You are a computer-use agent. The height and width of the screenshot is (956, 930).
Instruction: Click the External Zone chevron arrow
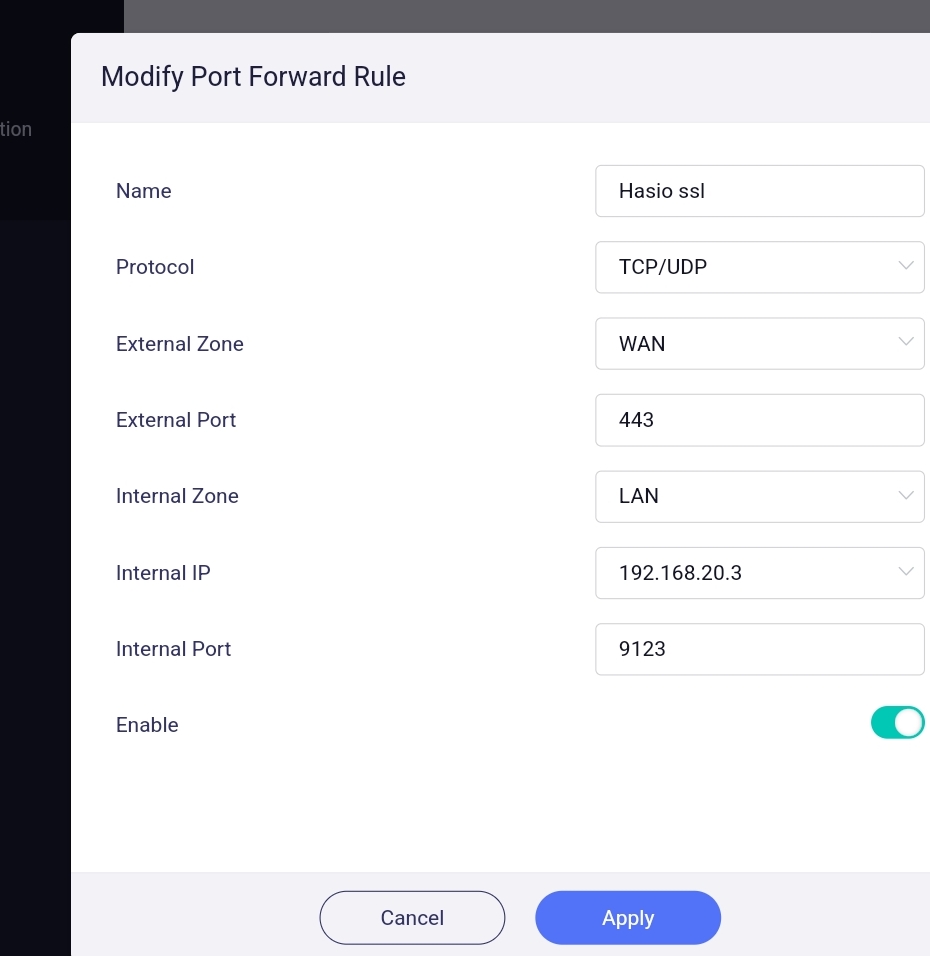point(906,342)
